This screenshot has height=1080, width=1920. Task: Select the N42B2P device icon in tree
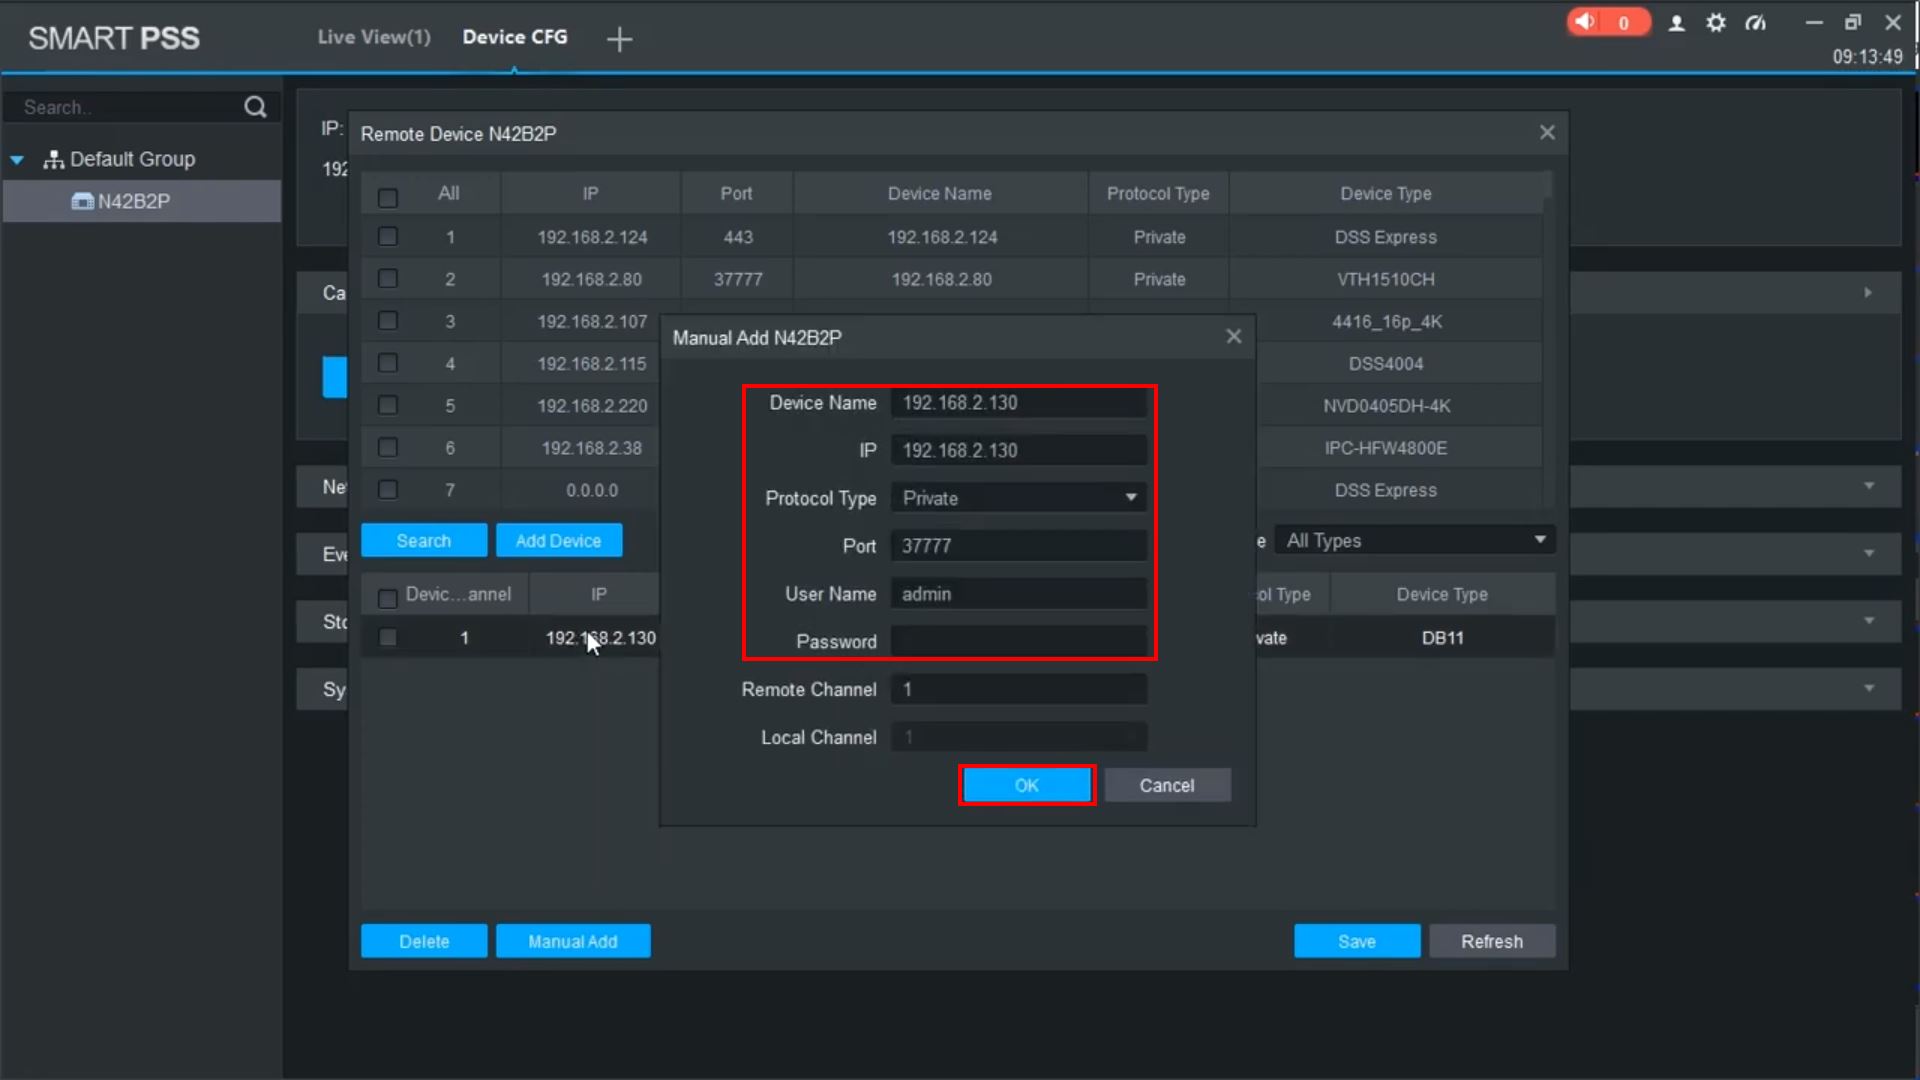[82, 201]
